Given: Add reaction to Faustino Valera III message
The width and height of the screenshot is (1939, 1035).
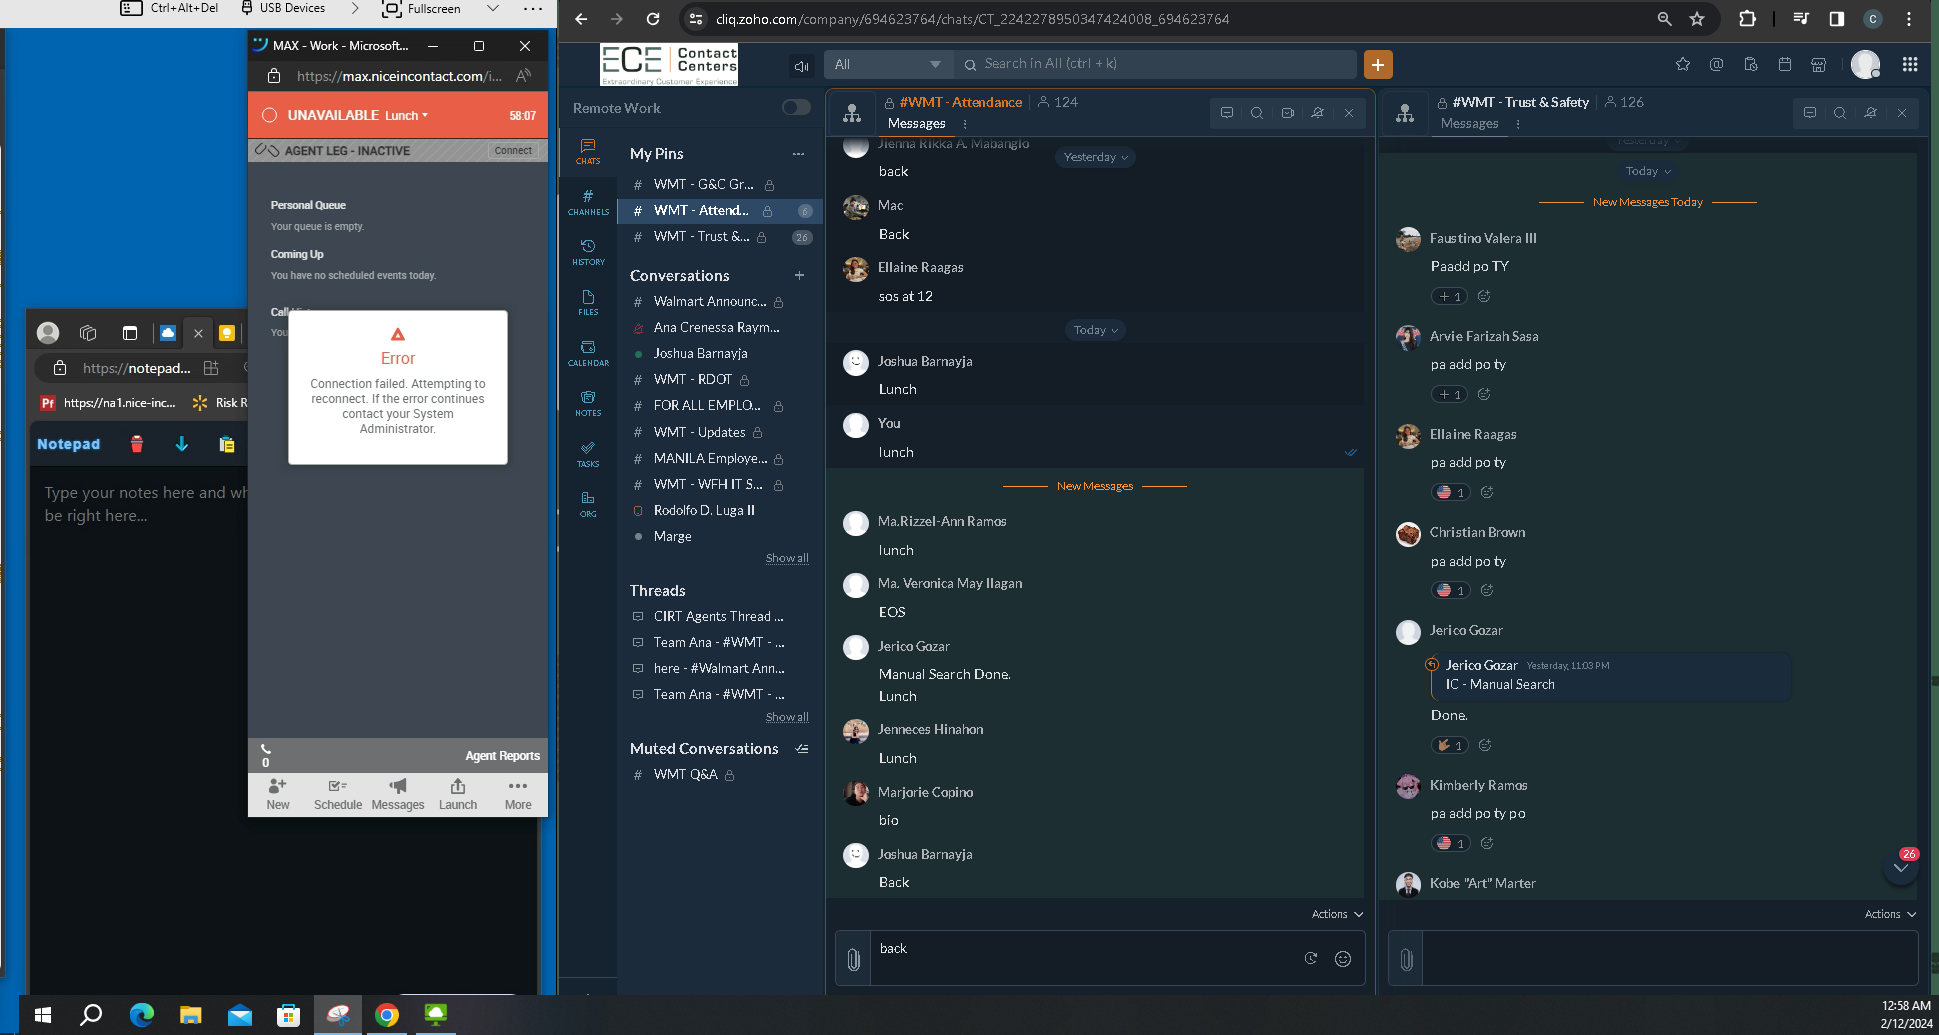Looking at the screenshot, I should (x=1484, y=296).
